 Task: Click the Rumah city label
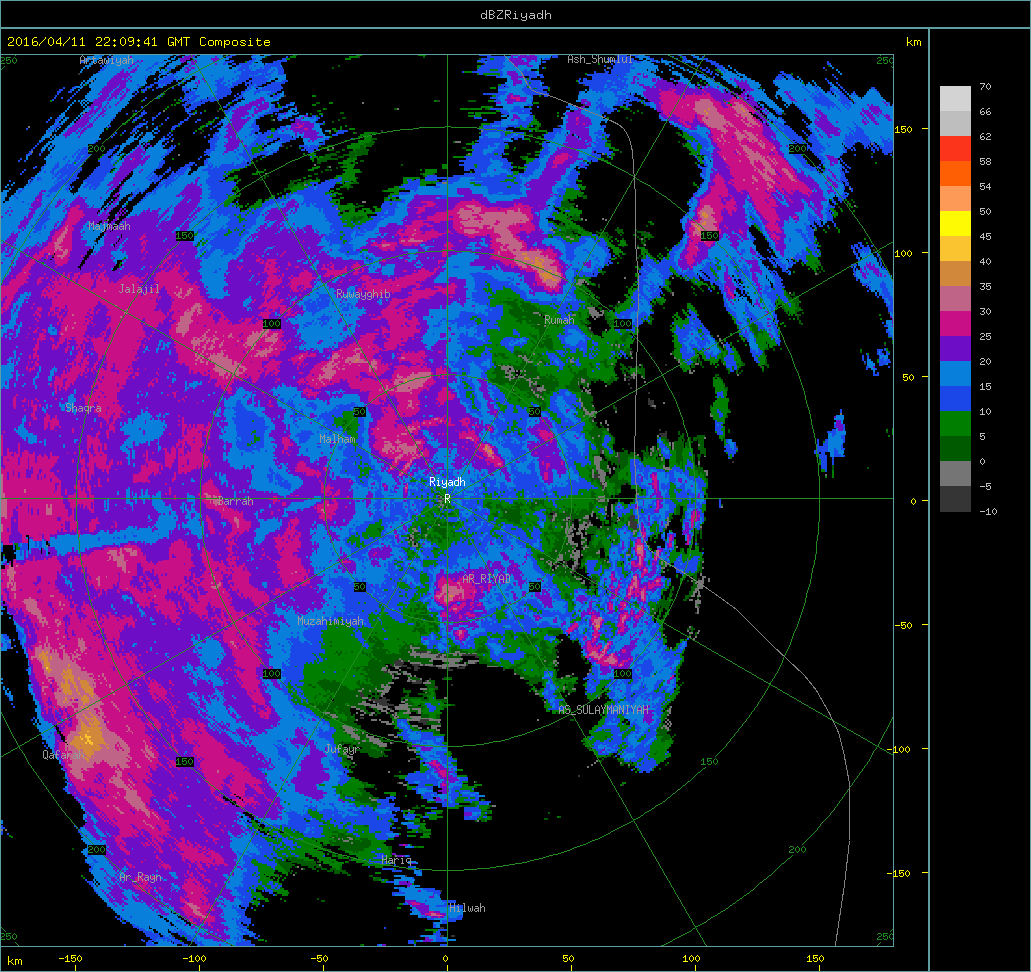[x=559, y=320]
